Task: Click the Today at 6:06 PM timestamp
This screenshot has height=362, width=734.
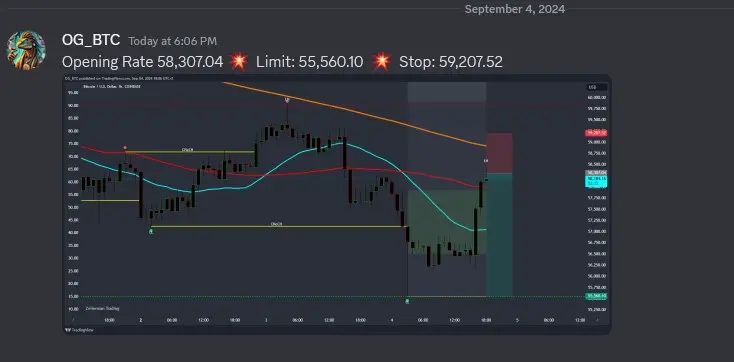Action: pyautogui.click(x=173, y=41)
